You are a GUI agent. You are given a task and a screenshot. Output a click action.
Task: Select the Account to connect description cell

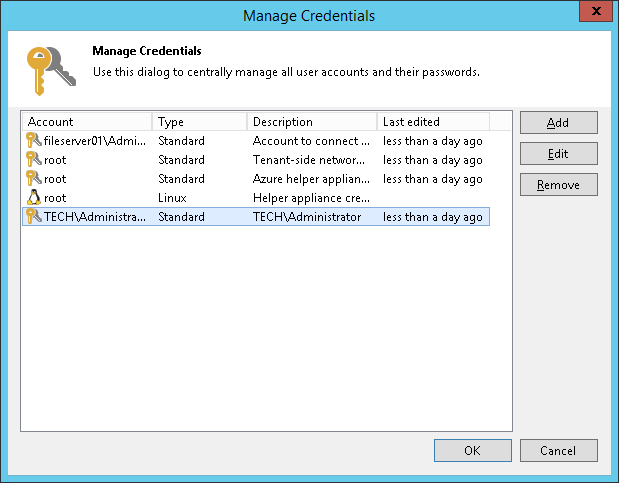311,141
